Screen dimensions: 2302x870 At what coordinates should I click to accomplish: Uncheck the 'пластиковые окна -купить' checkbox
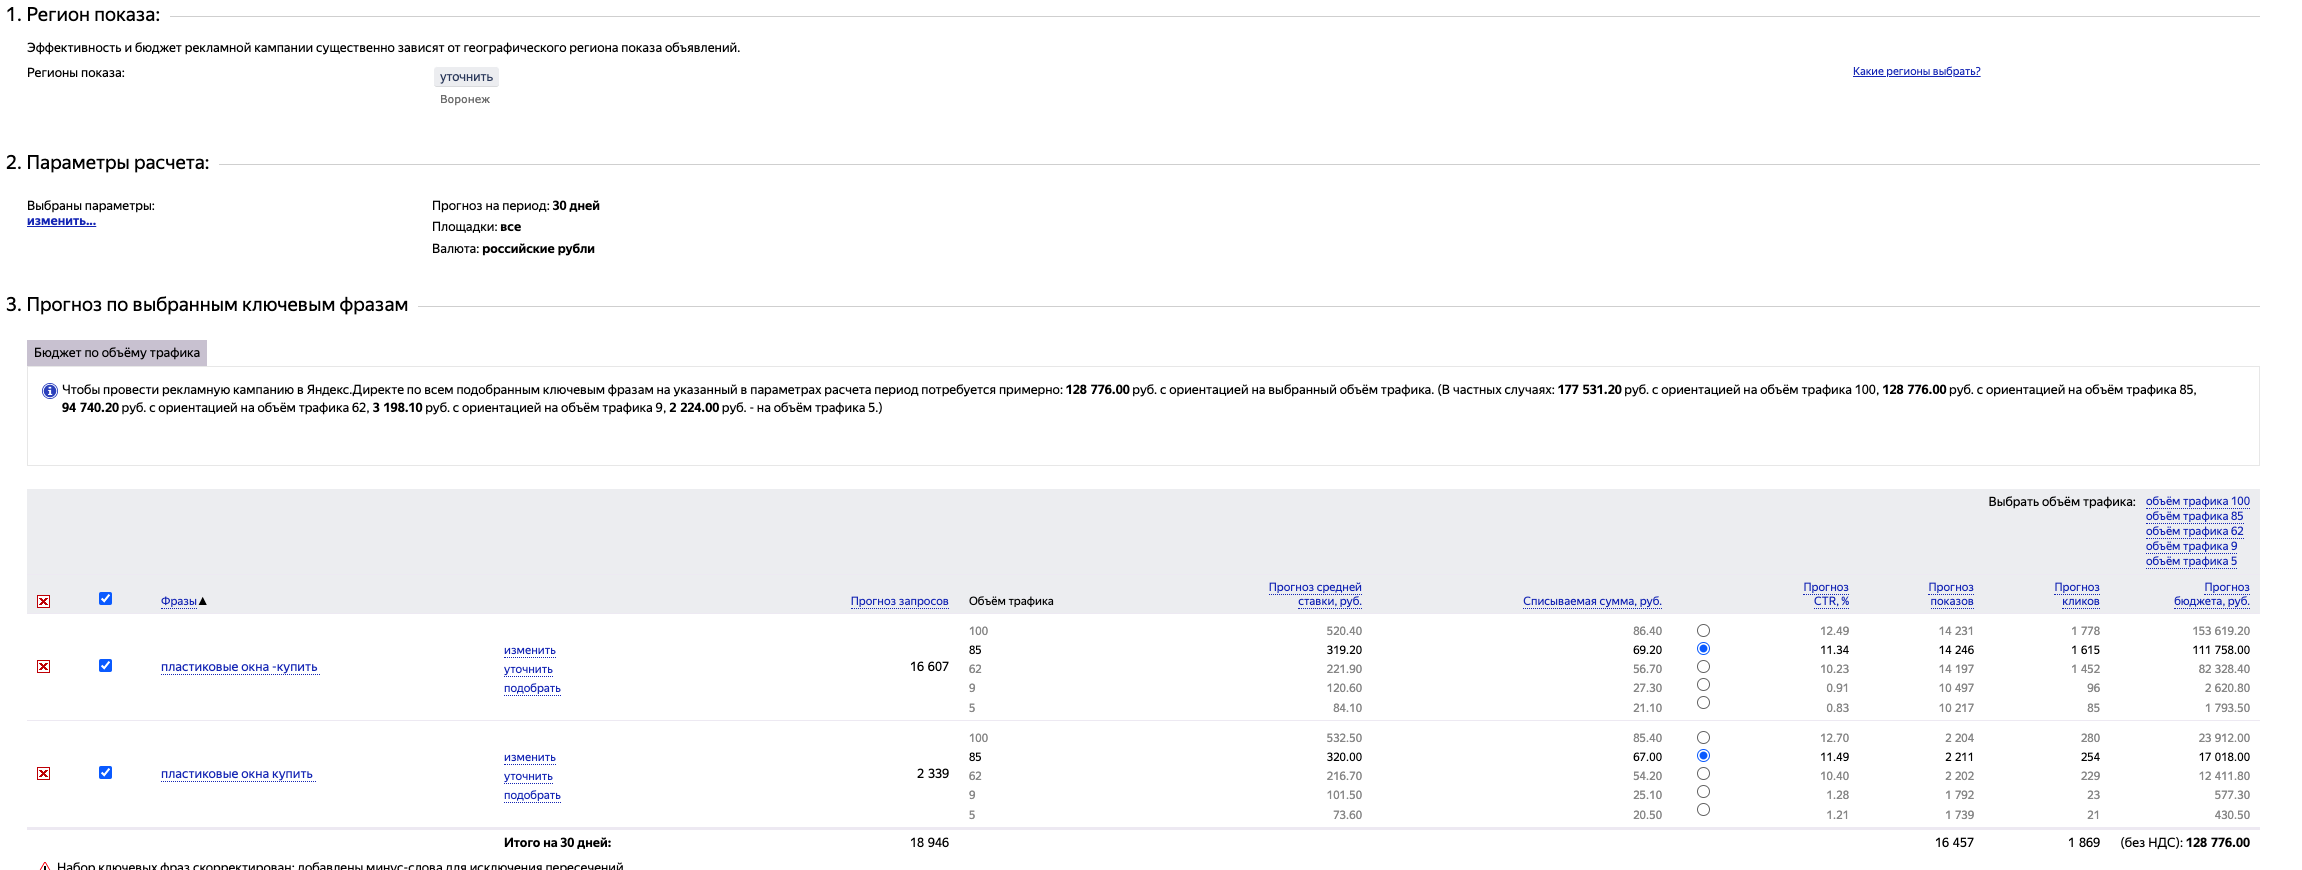[105, 666]
